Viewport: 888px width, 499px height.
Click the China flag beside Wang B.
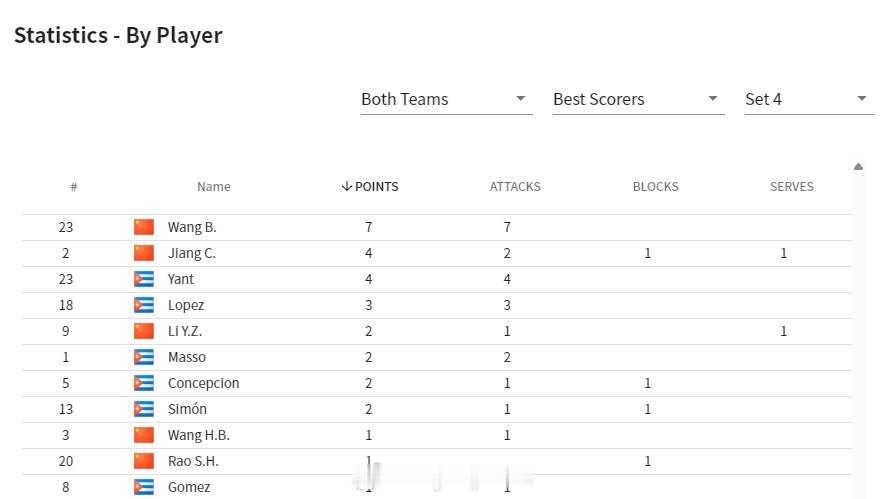point(144,227)
